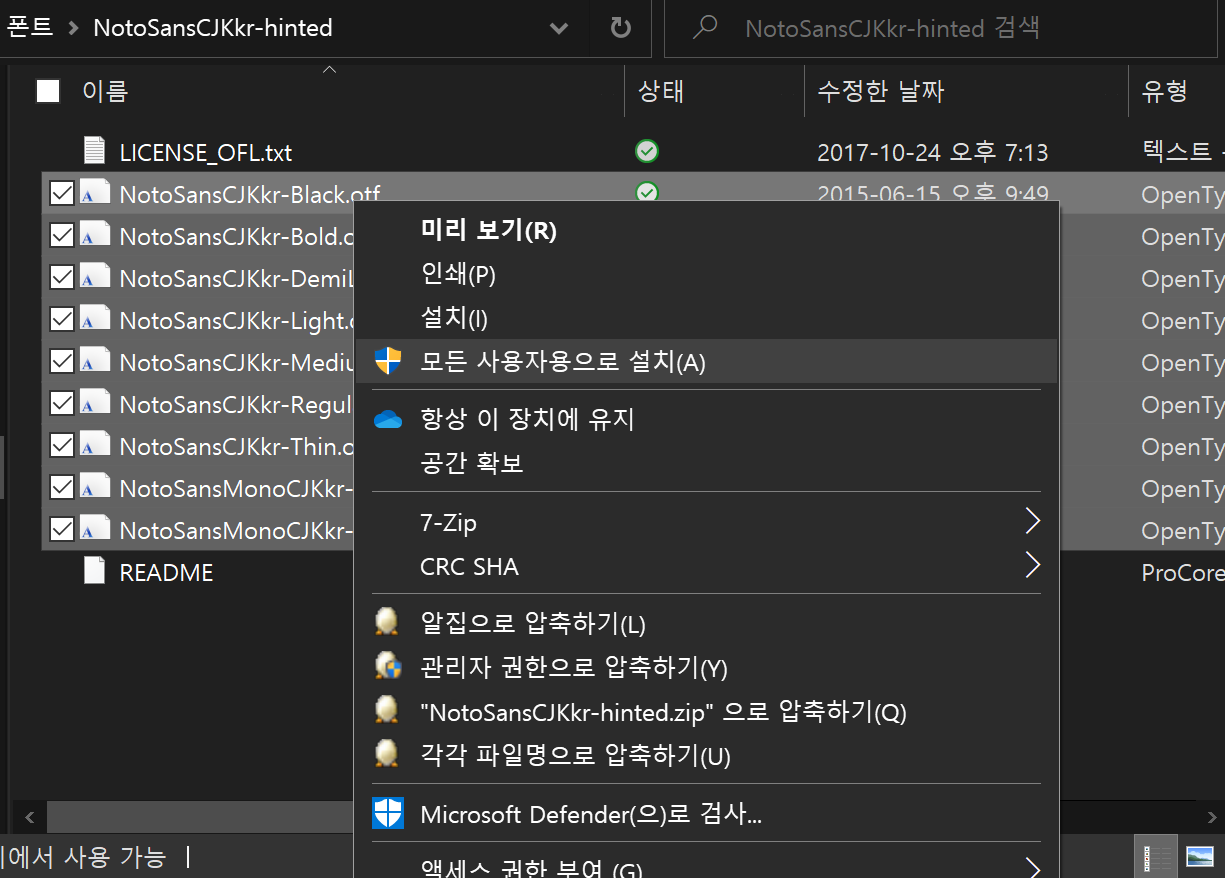Click the sync status icon for LICENSE_OFL.txt
Image resolution: width=1225 pixels, height=878 pixels.
[647, 152]
